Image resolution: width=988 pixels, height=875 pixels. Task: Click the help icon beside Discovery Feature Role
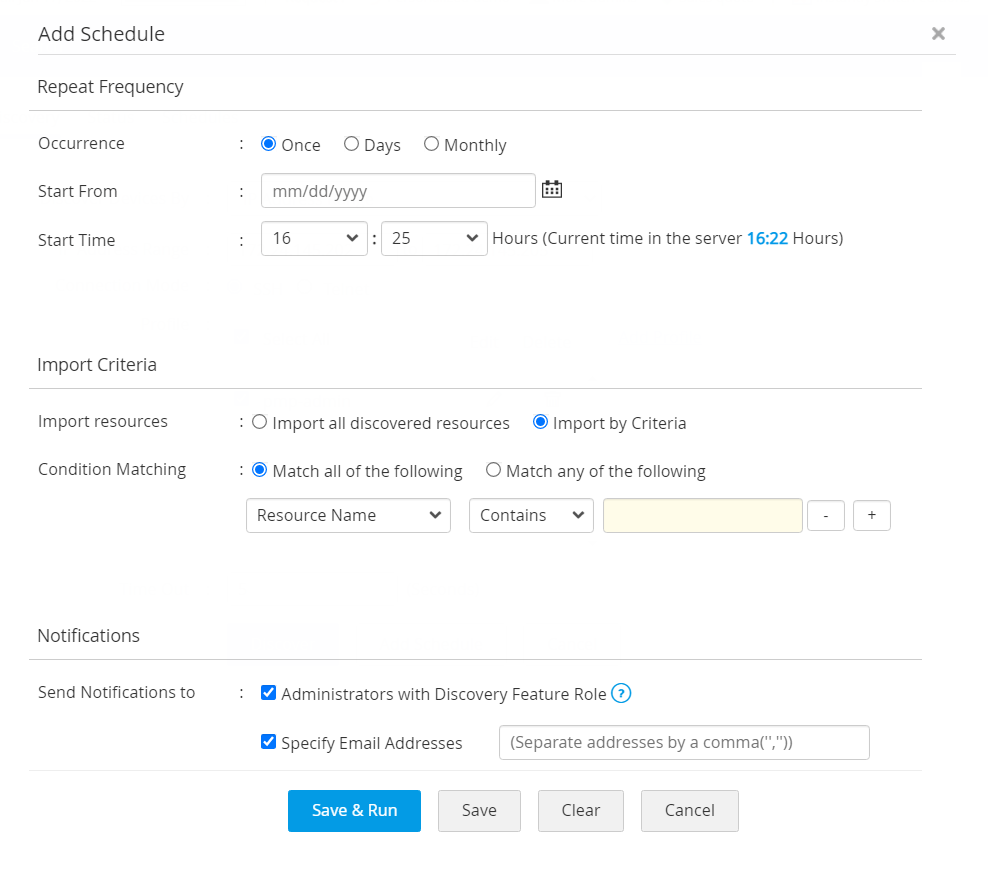click(x=621, y=693)
